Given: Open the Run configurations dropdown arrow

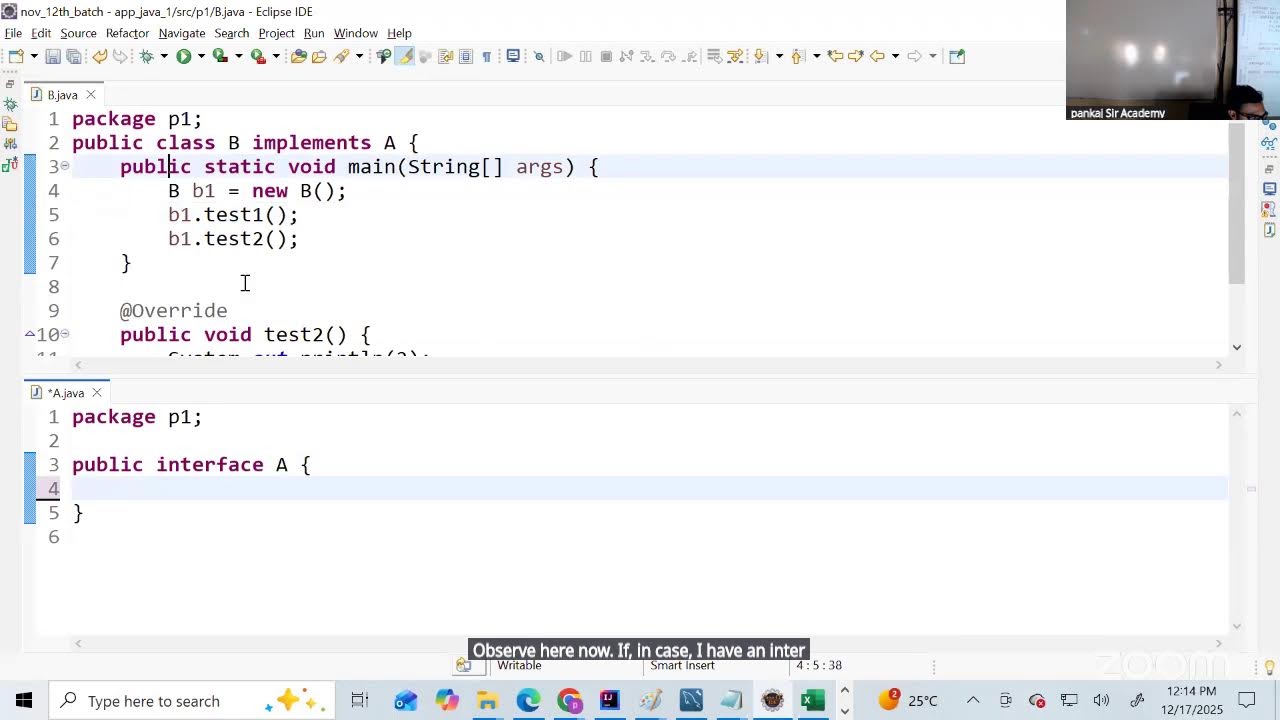Looking at the screenshot, I should [201, 56].
